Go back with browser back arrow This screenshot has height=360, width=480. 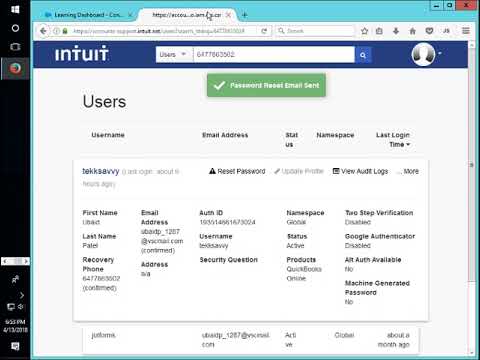[x=43, y=31]
